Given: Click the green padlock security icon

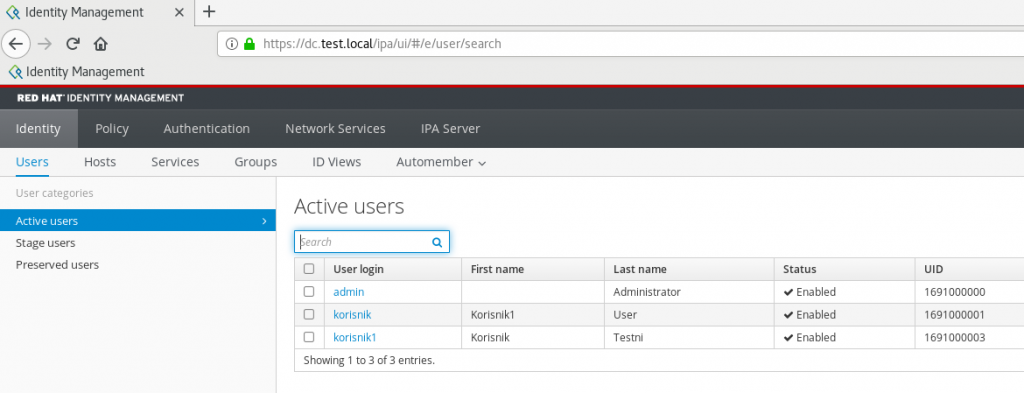Looking at the screenshot, I should [249, 44].
